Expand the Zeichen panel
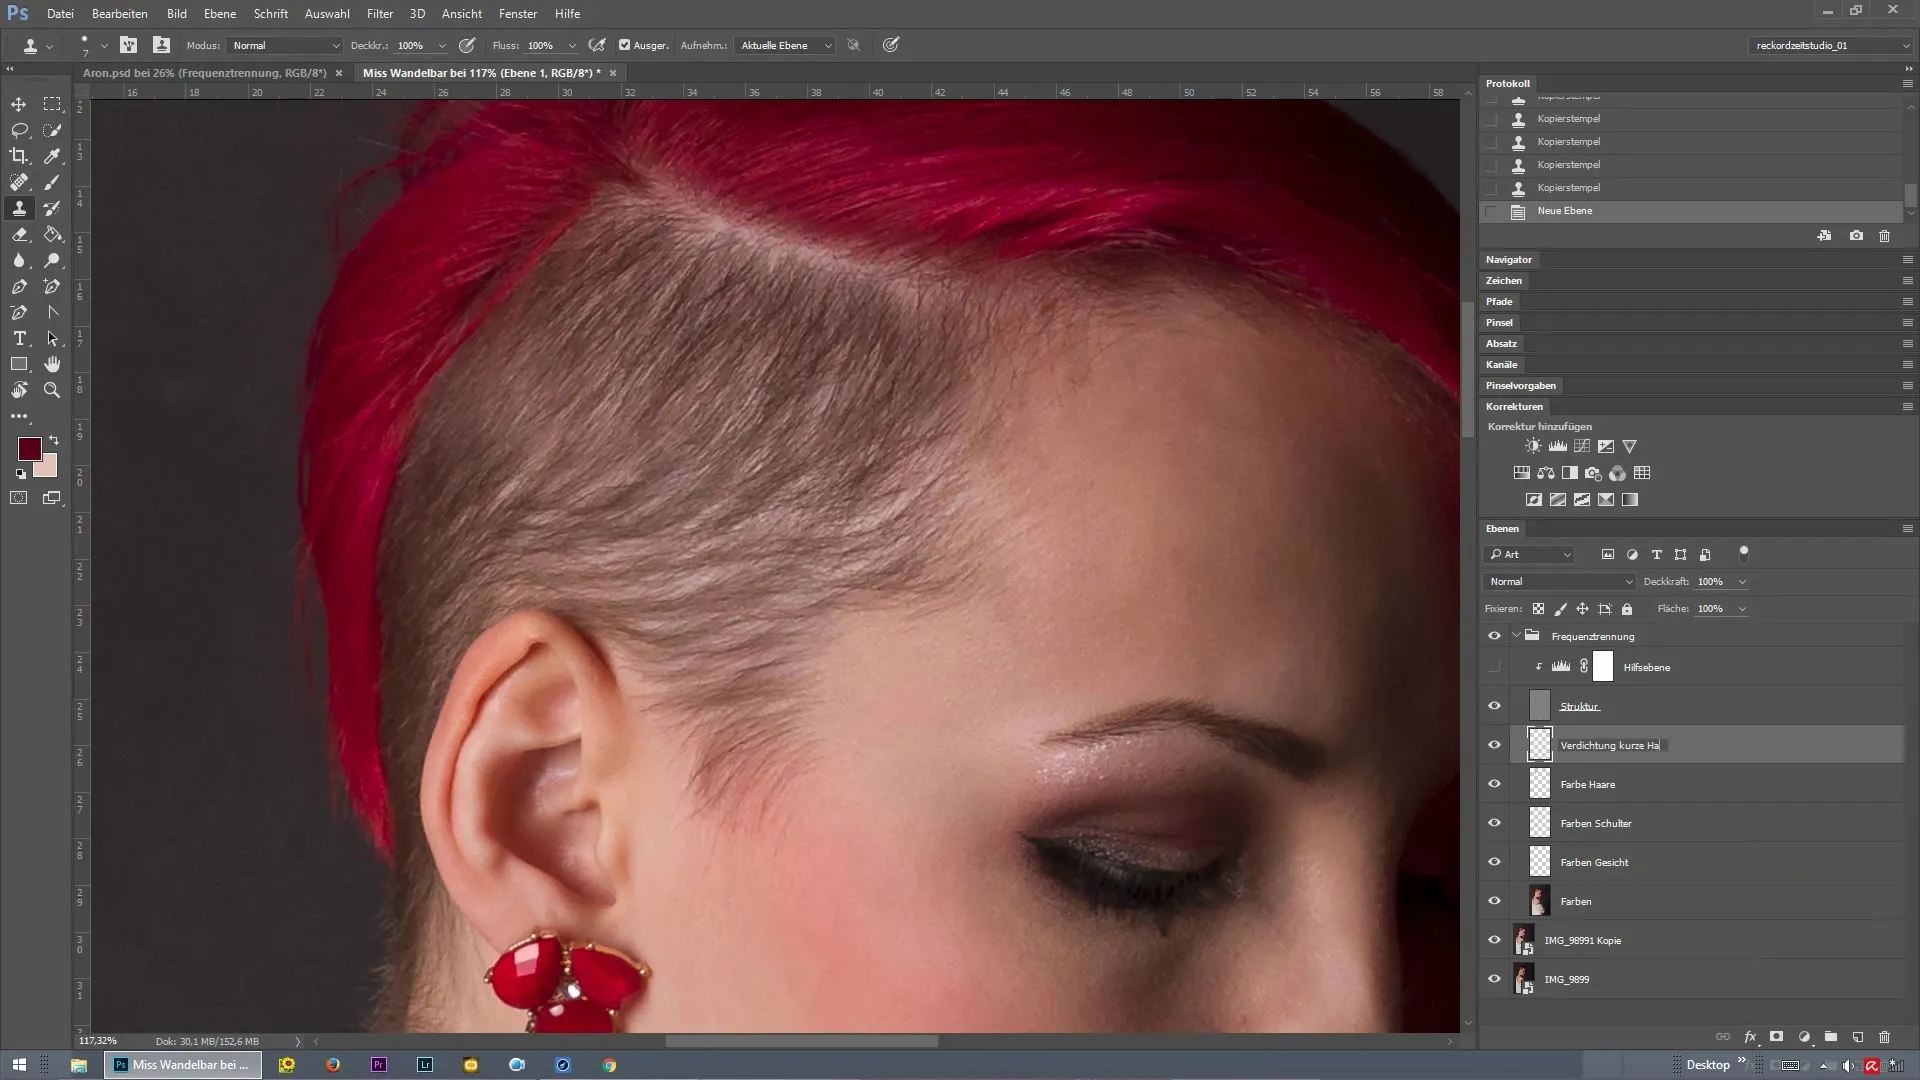The height and width of the screenshot is (1080, 1920). point(1503,280)
